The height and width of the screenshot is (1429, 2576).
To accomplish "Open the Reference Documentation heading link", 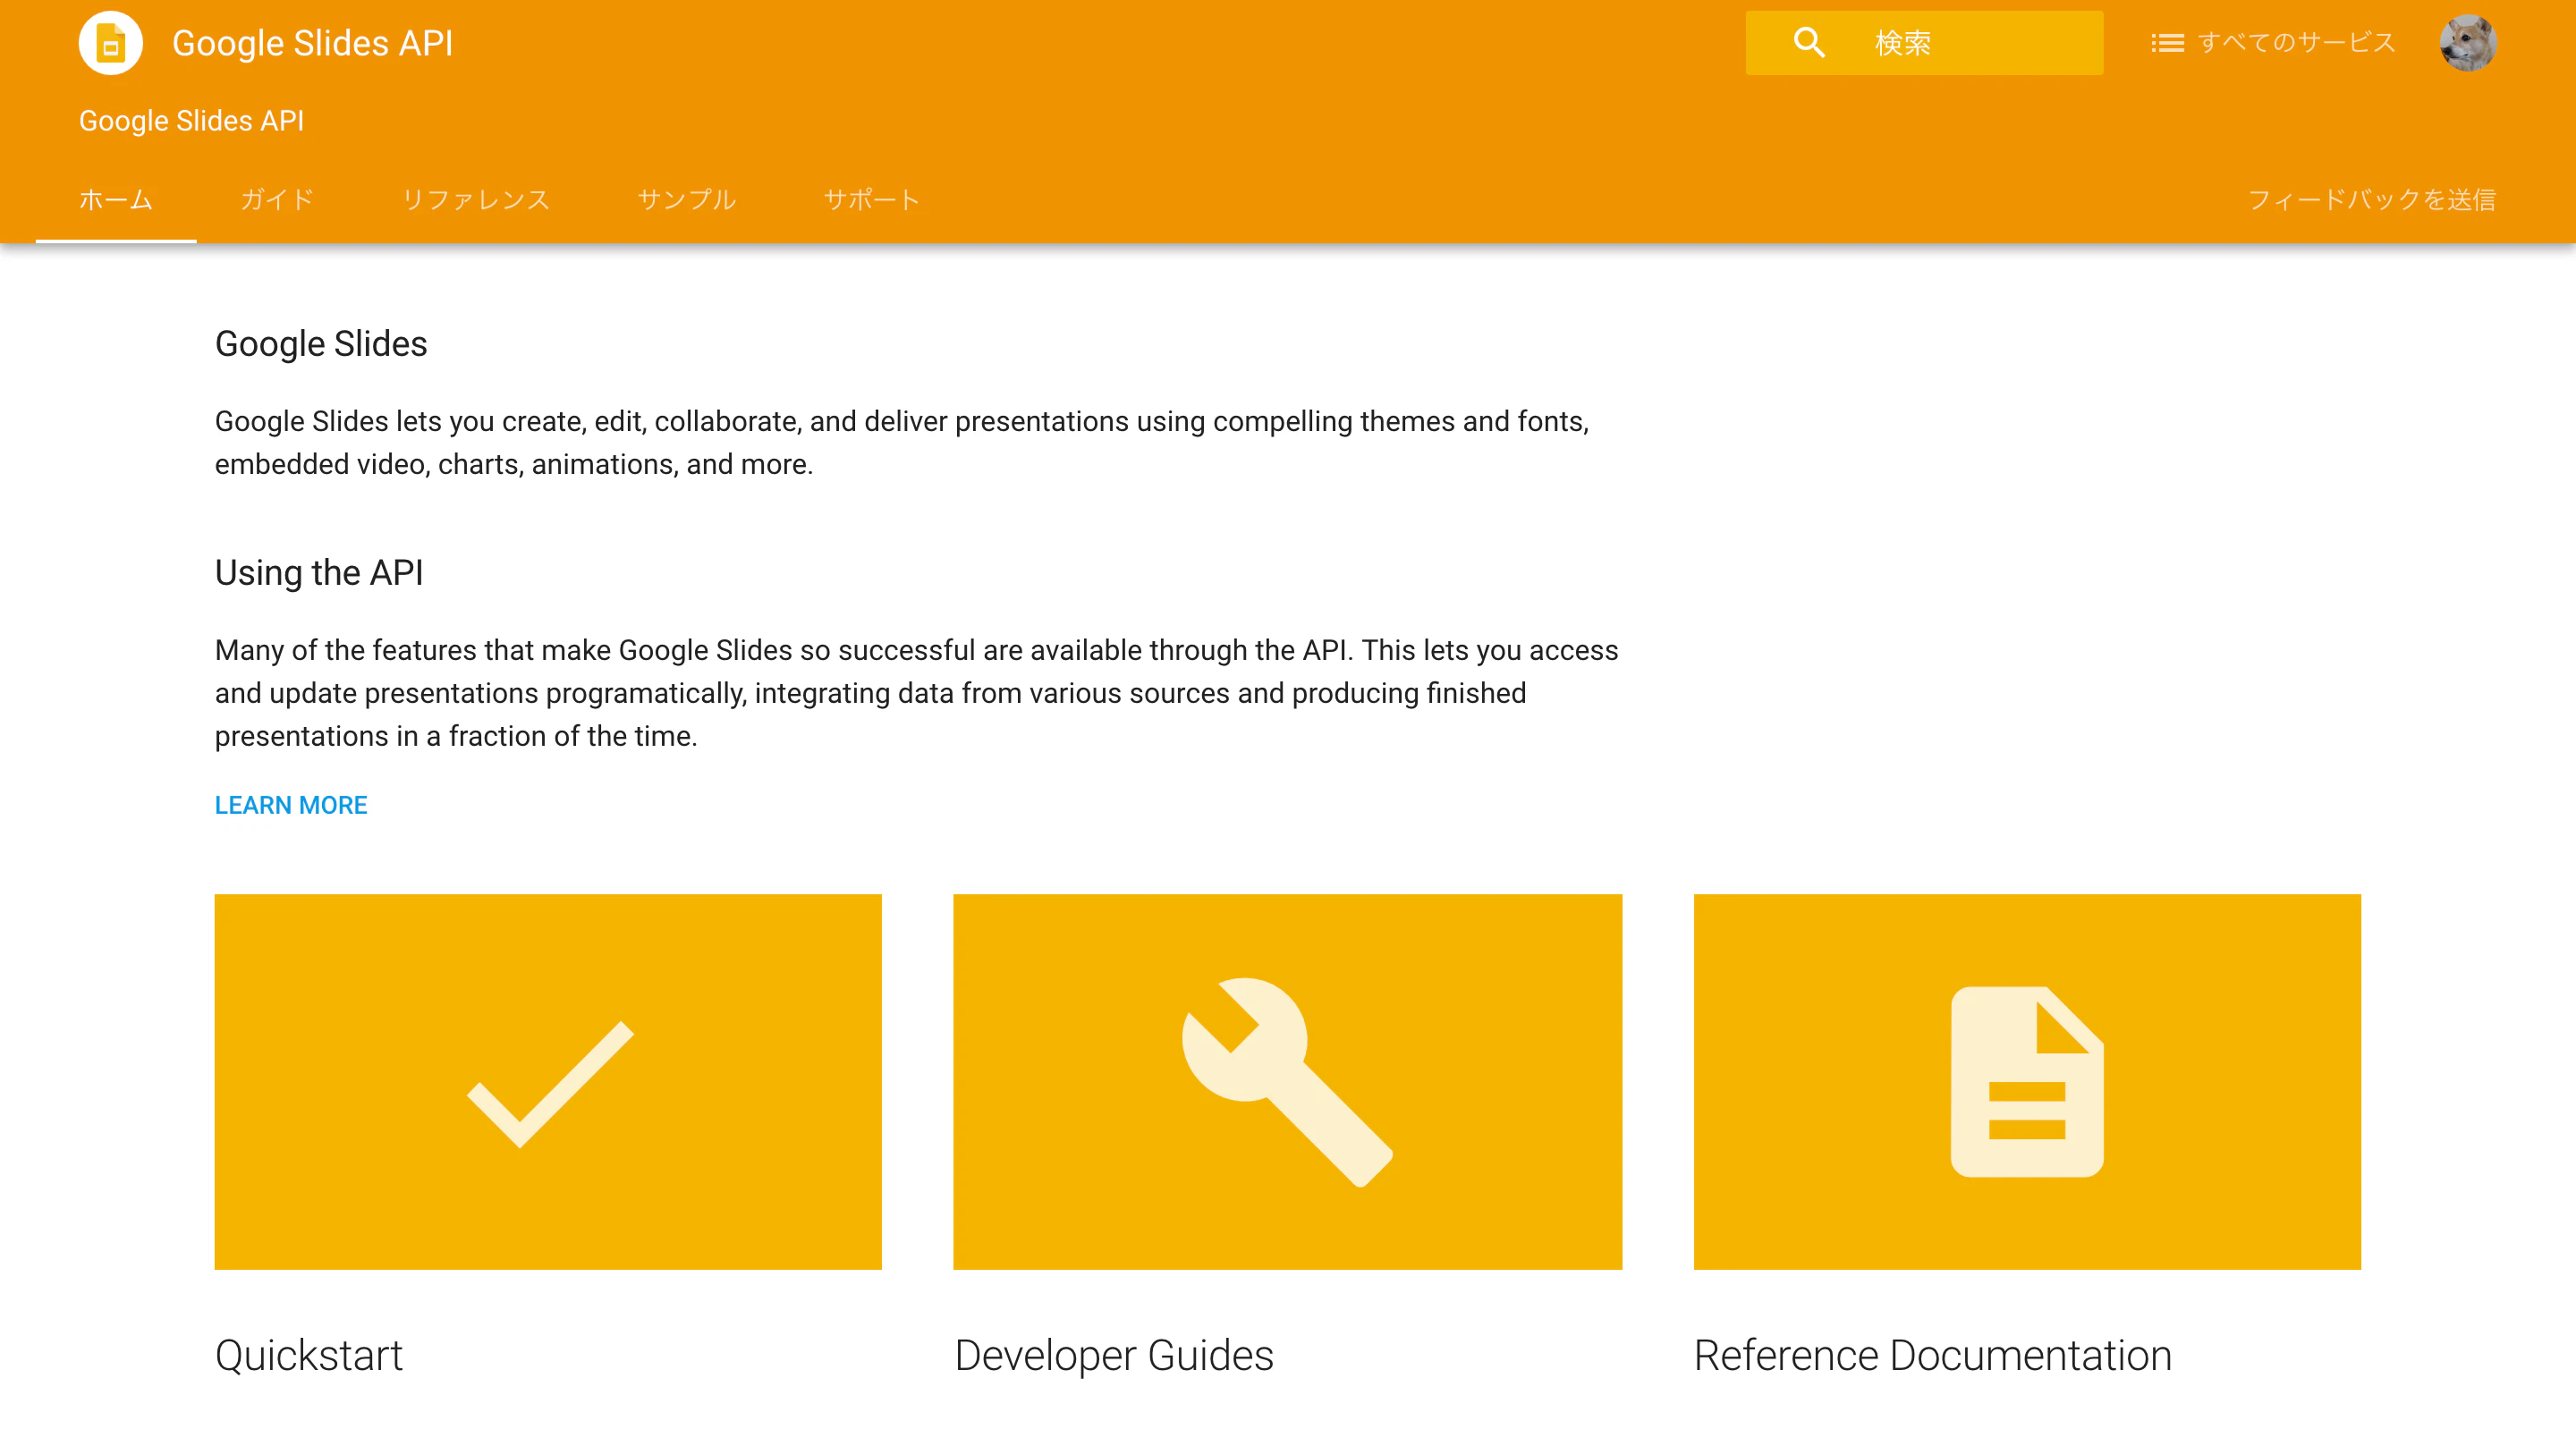I will (x=1933, y=1355).
